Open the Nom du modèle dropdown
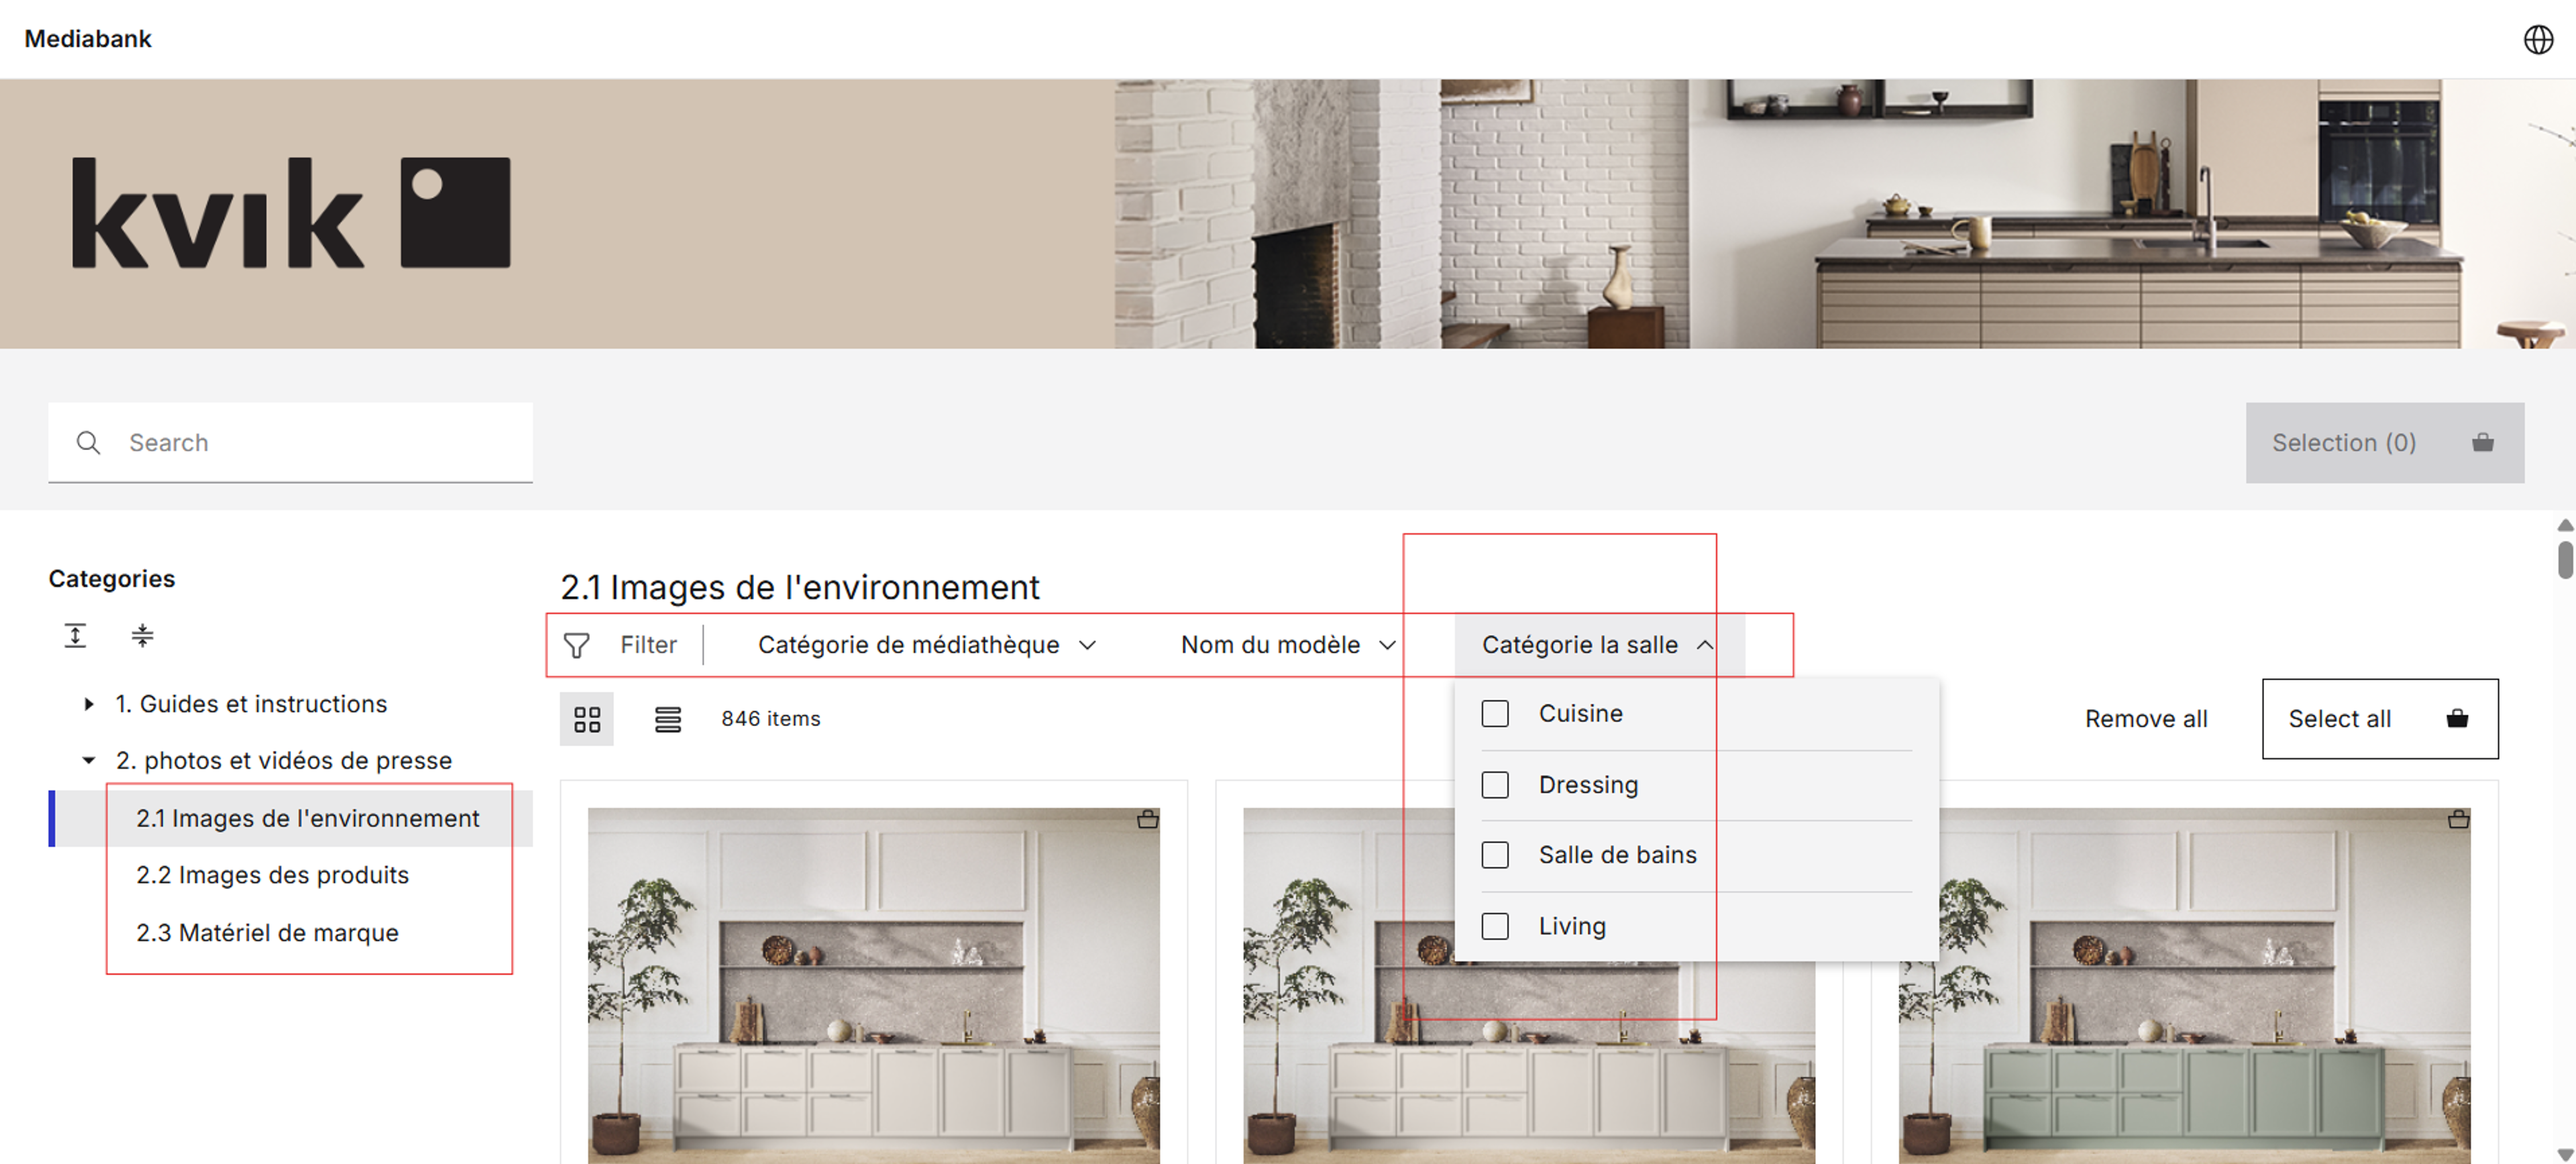Image resolution: width=2576 pixels, height=1164 pixels. [1287, 645]
